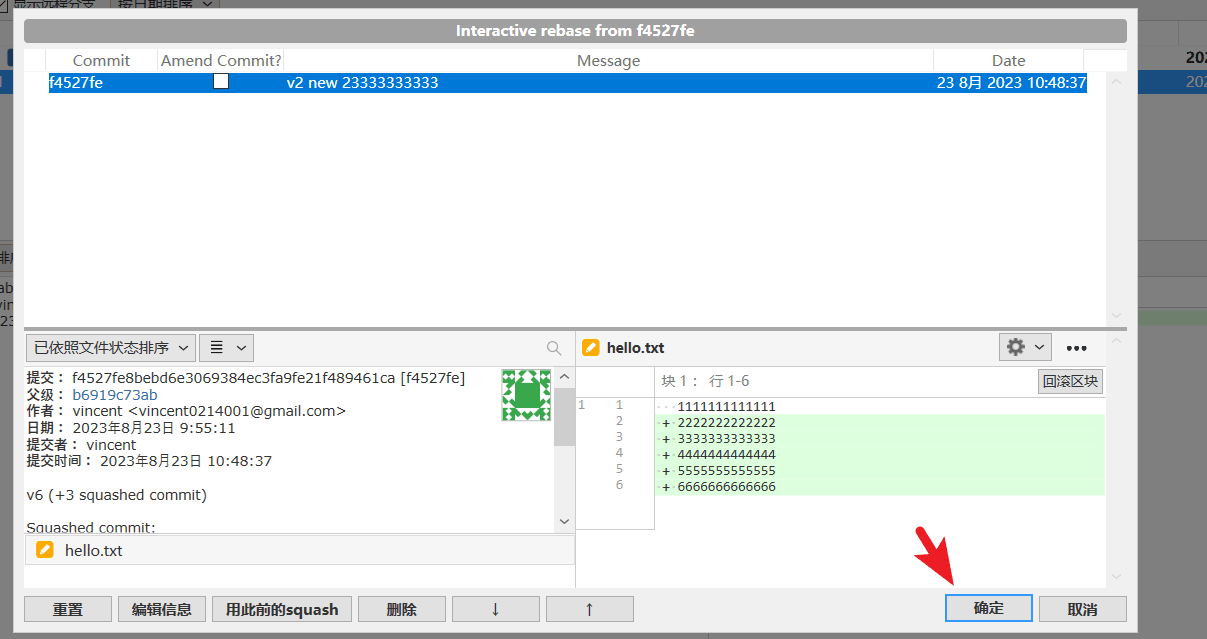The height and width of the screenshot is (639, 1207).
Task: Click the hello.txt icon in diff header
Action: pyautogui.click(x=591, y=348)
